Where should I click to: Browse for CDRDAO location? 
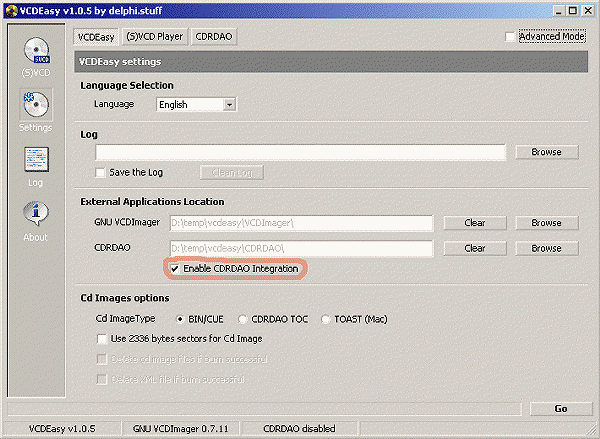pyautogui.click(x=546, y=248)
